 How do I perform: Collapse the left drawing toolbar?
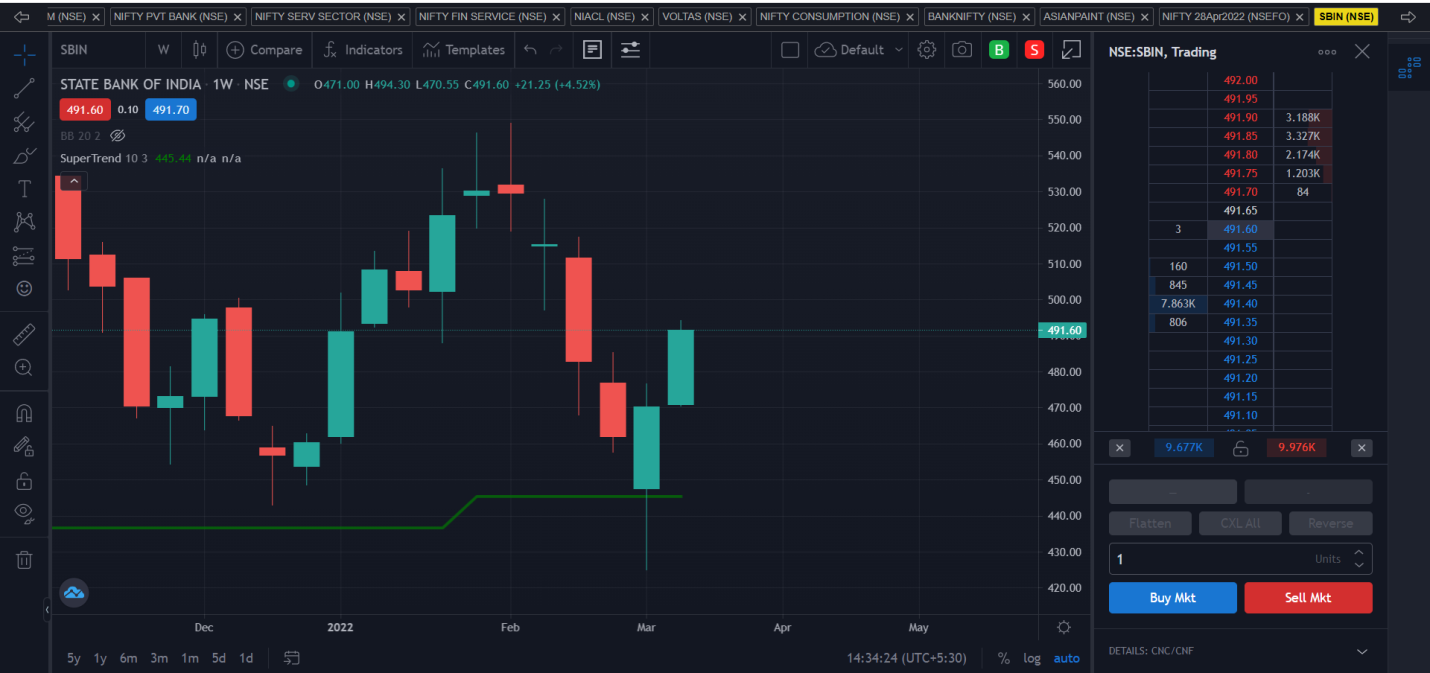(47, 608)
